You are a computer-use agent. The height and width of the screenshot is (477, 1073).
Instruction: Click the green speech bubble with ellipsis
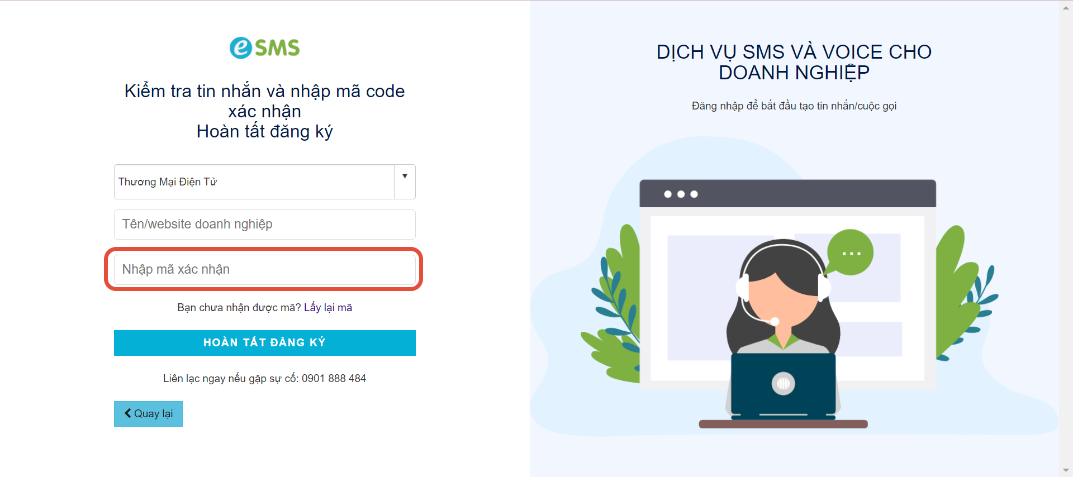click(x=850, y=253)
